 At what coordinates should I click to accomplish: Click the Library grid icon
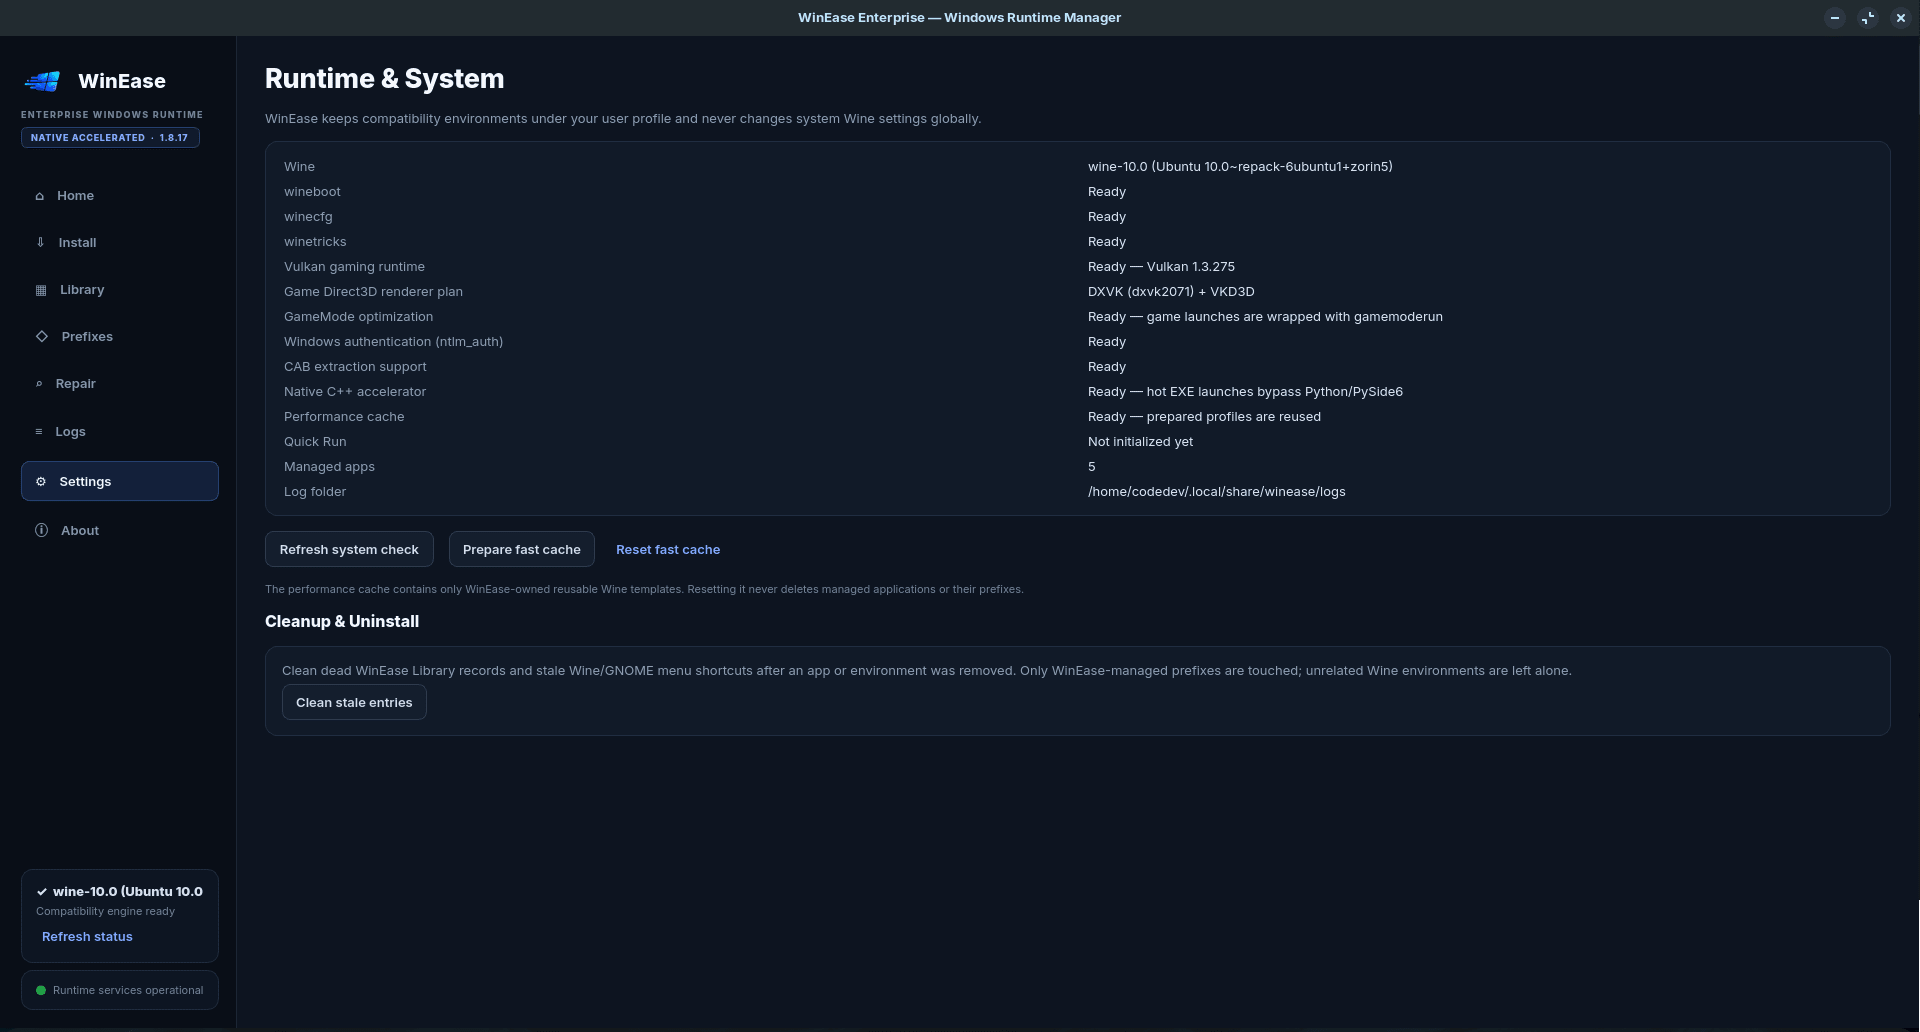click(x=41, y=290)
